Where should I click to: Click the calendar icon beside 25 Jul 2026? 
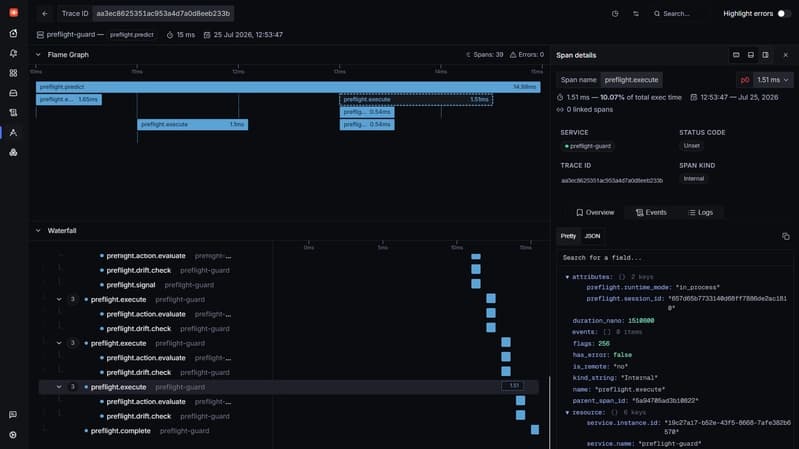coord(207,35)
